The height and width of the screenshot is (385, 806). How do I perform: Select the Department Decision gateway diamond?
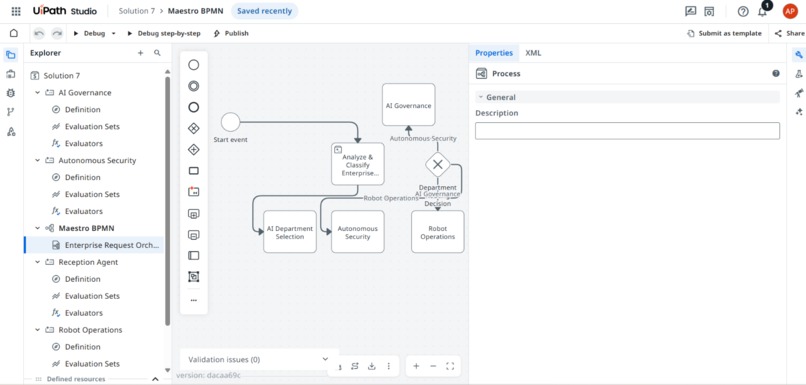[437, 164]
